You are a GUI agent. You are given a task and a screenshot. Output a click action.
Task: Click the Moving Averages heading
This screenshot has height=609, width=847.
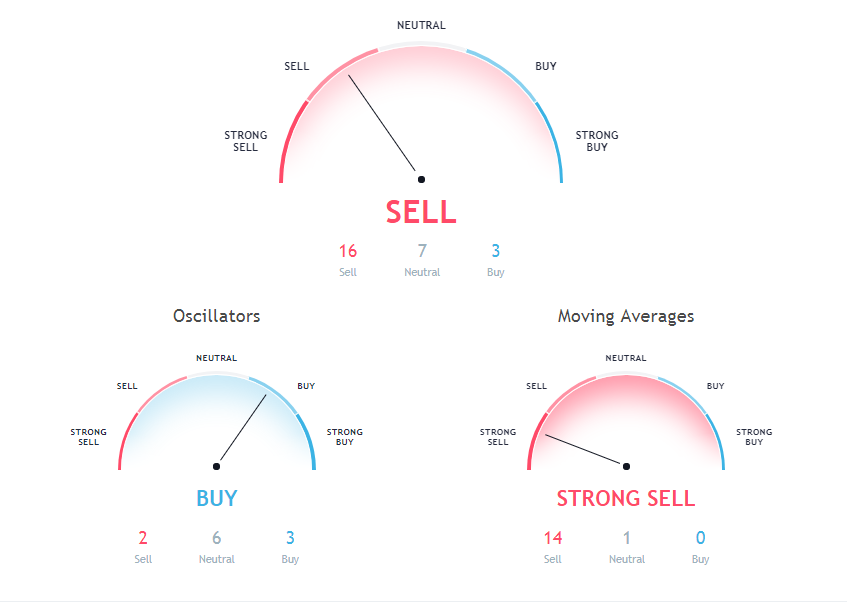(626, 316)
